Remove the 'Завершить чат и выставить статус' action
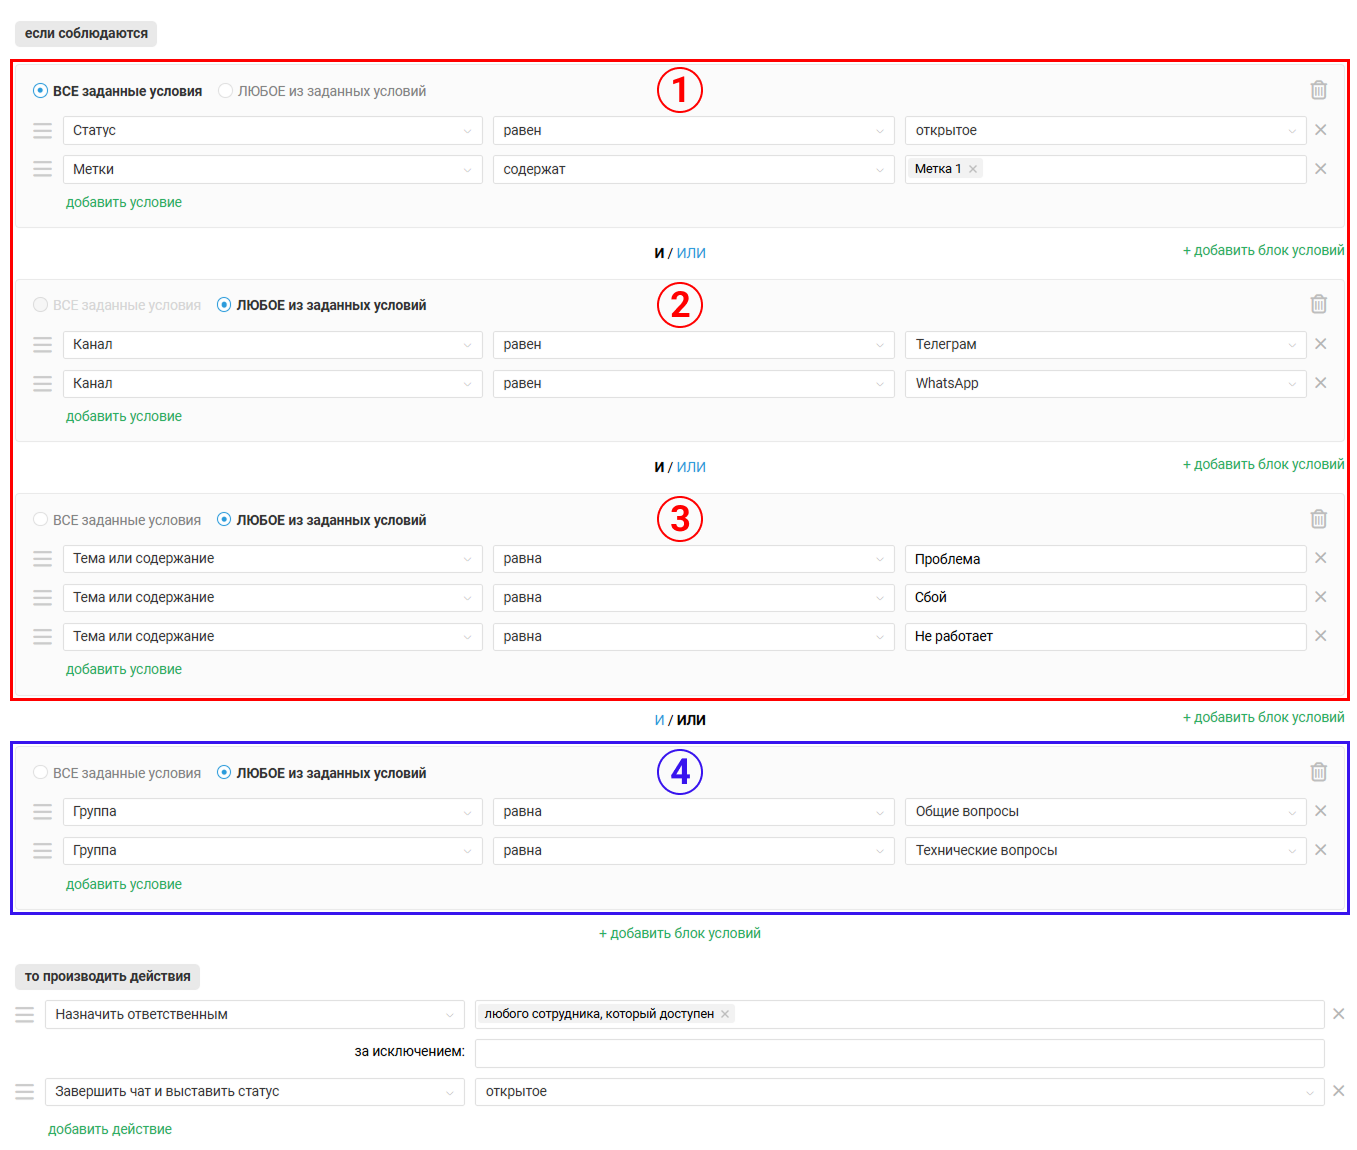Screen dimensions: 1357x1150 (x=1338, y=1091)
